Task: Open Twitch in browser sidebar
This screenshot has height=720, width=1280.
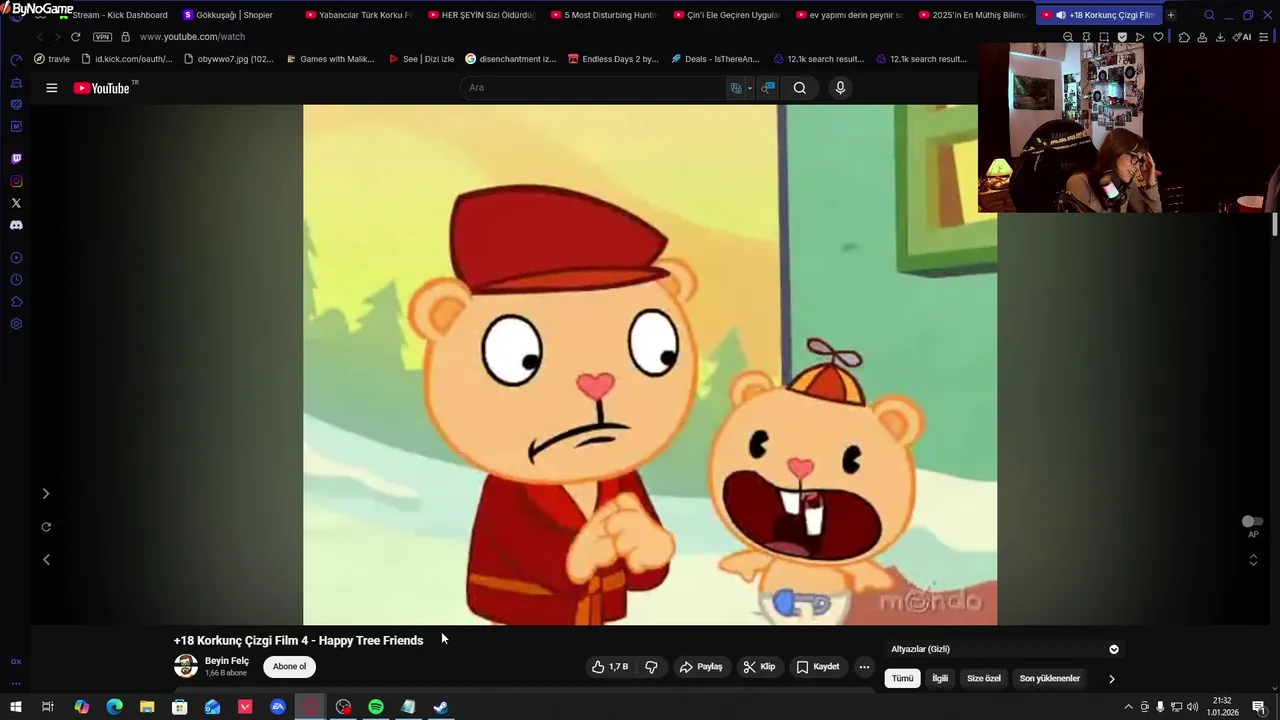Action: pyautogui.click(x=16, y=159)
